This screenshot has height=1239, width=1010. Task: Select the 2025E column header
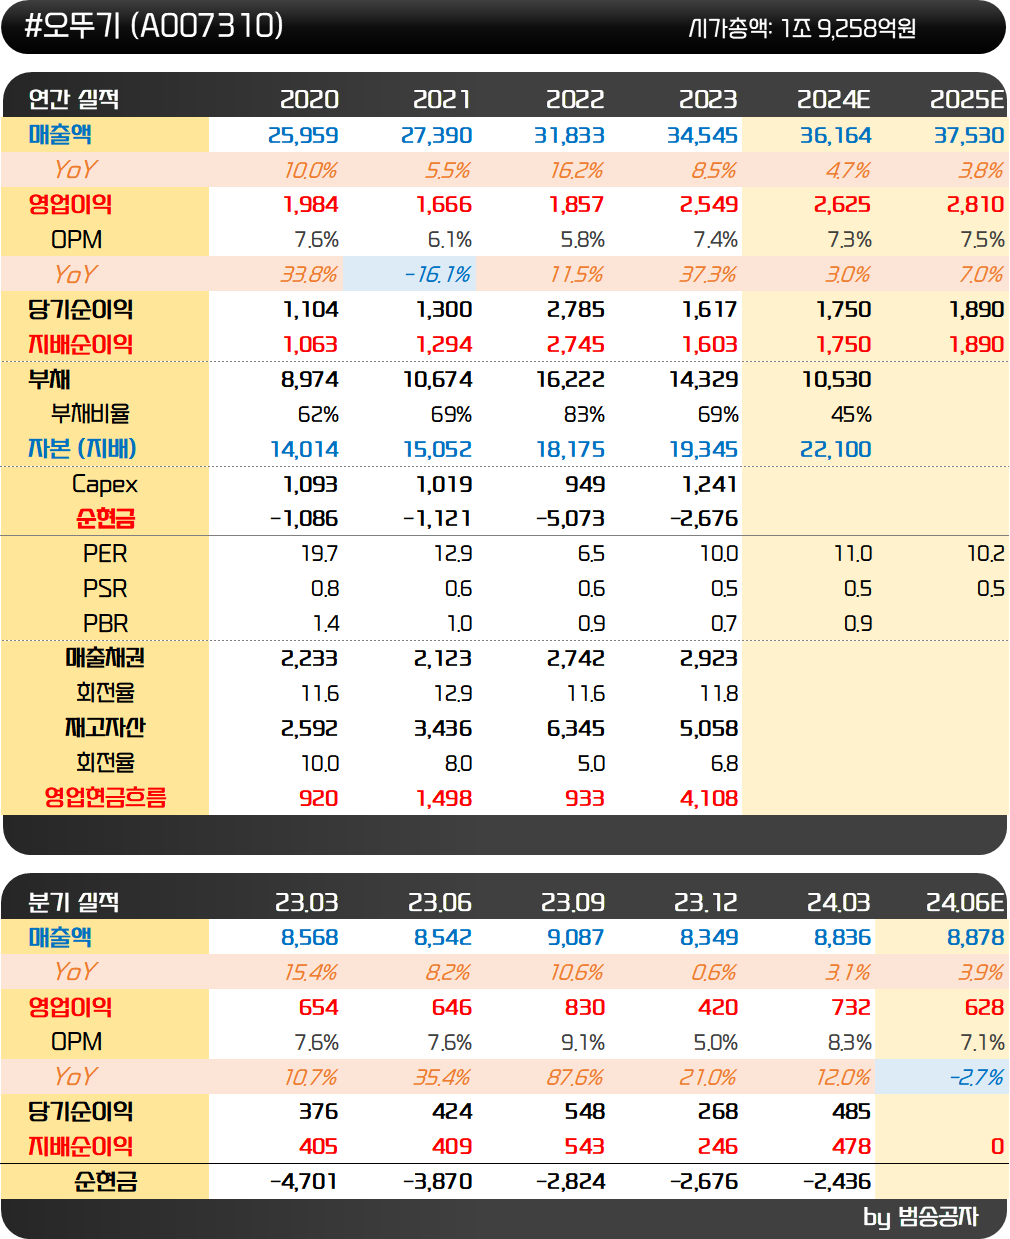967,99
